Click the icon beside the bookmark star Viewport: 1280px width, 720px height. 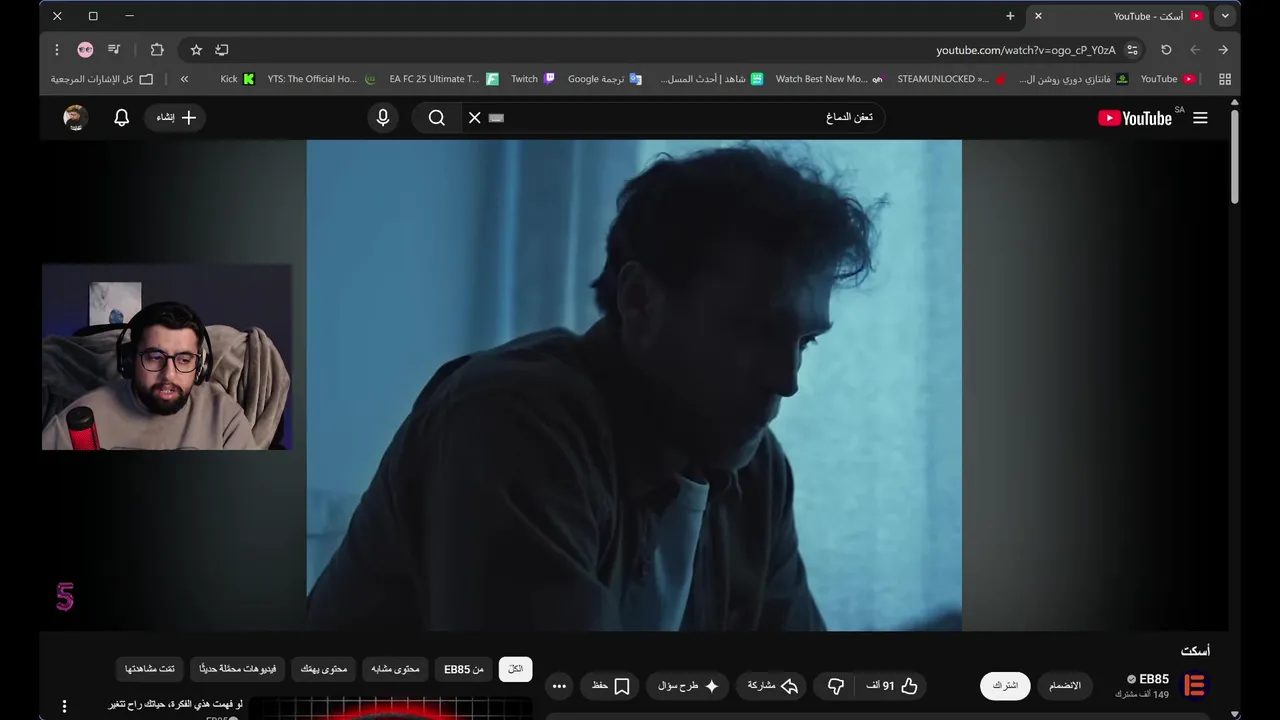tap(222, 50)
